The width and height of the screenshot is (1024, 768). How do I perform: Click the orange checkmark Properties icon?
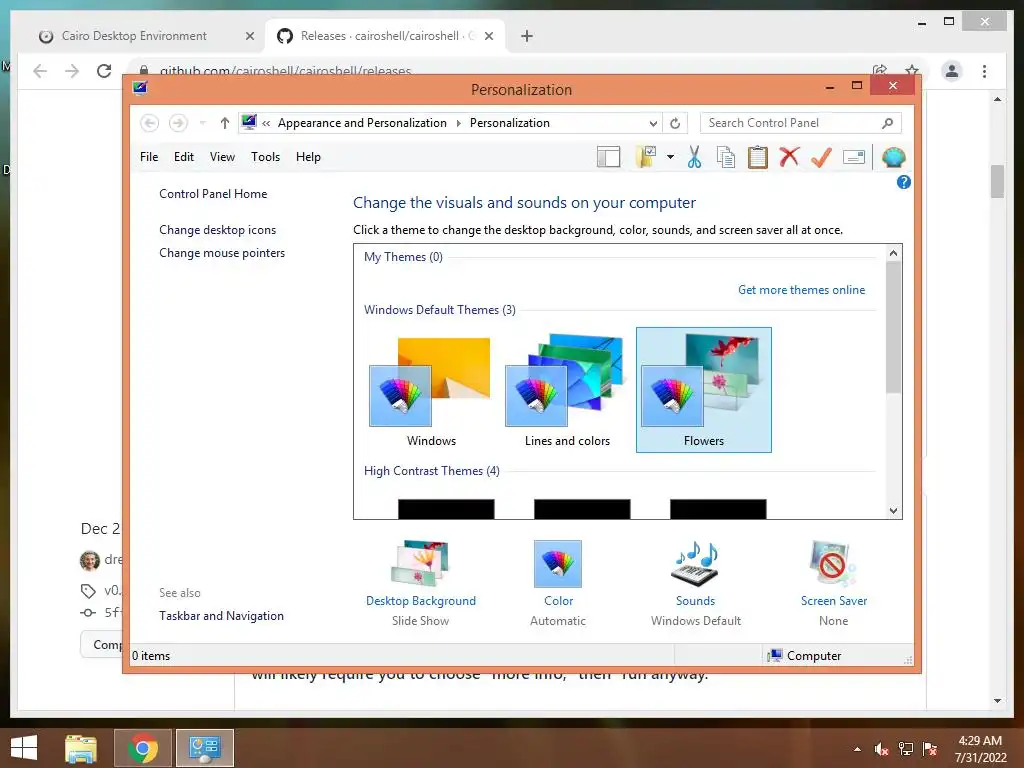(822, 157)
